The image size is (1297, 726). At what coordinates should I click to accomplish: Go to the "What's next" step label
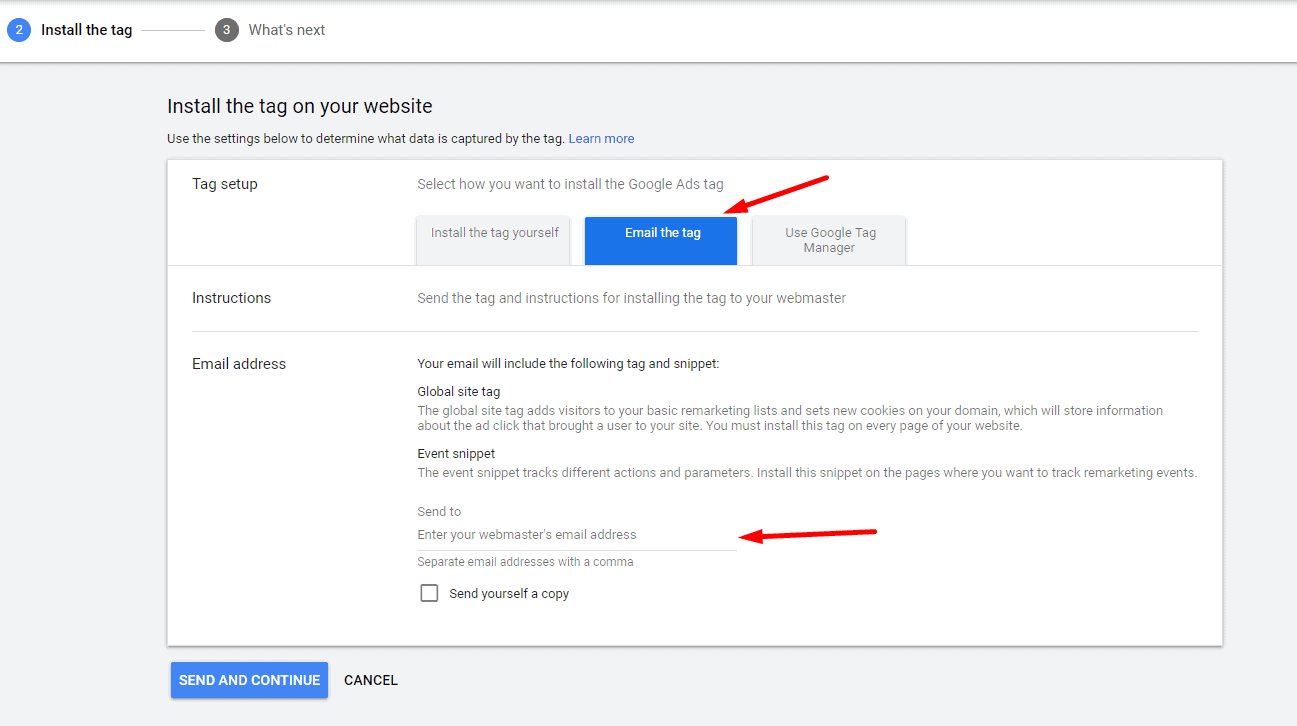click(287, 30)
